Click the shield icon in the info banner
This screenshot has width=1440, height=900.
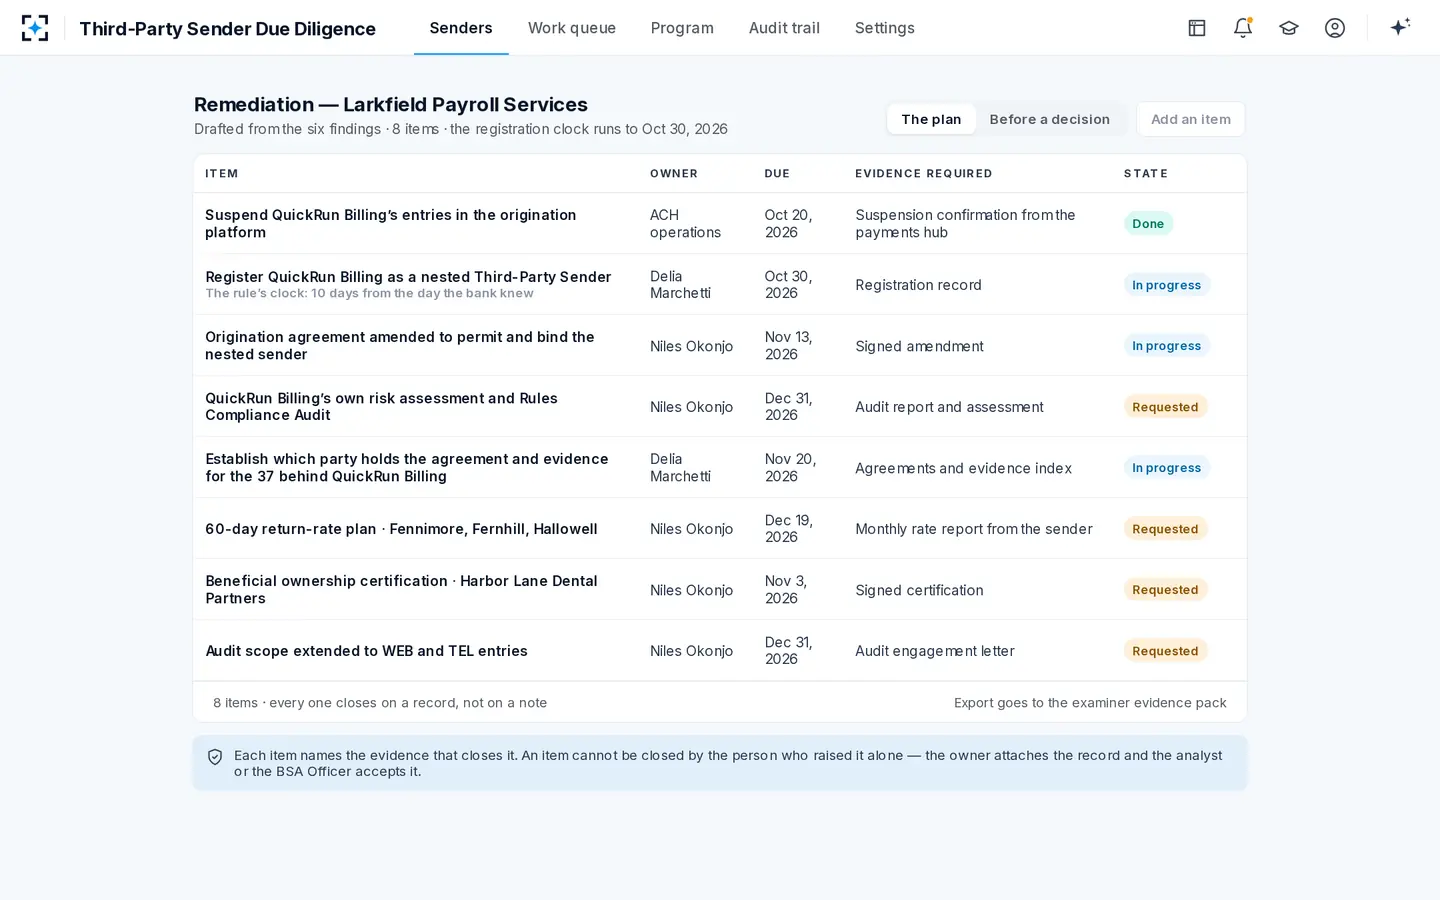[x=215, y=757]
